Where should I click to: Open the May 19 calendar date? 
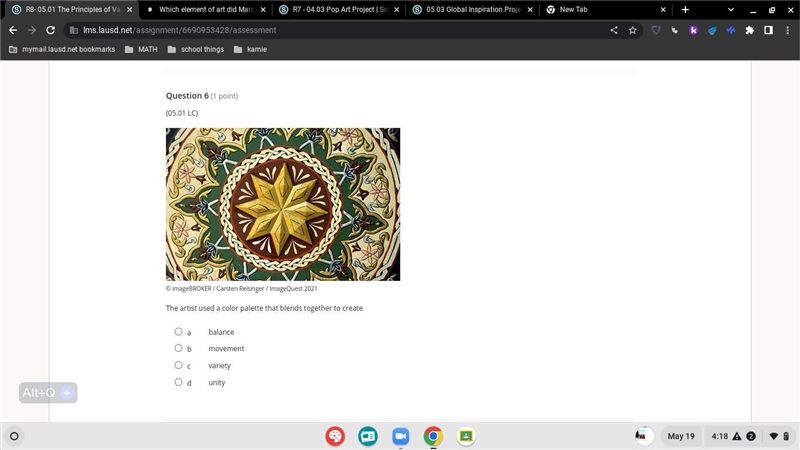(x=681, y=436)
